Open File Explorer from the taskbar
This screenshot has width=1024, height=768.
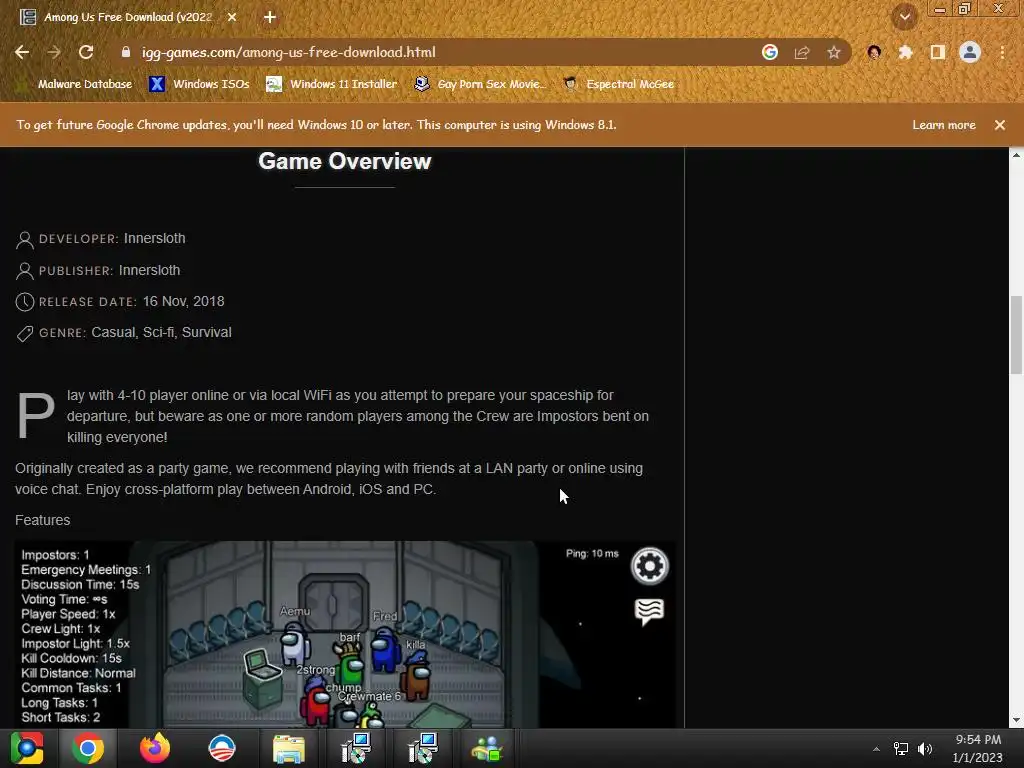(288, 748)
